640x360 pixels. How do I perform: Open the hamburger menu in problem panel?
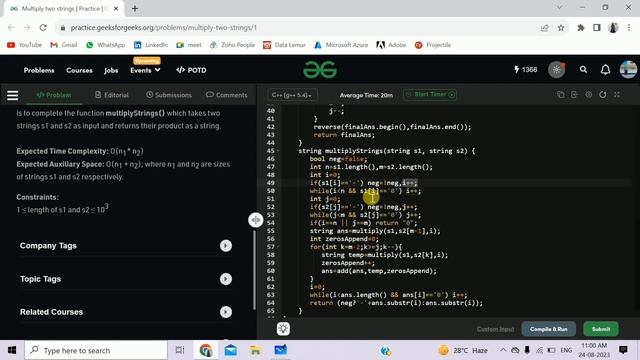[13, 95]
